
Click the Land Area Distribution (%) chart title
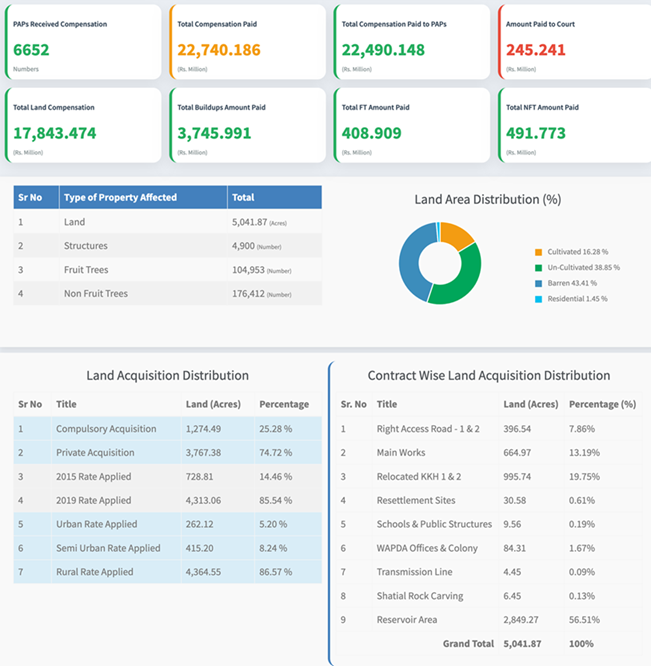tap(488, 199)
